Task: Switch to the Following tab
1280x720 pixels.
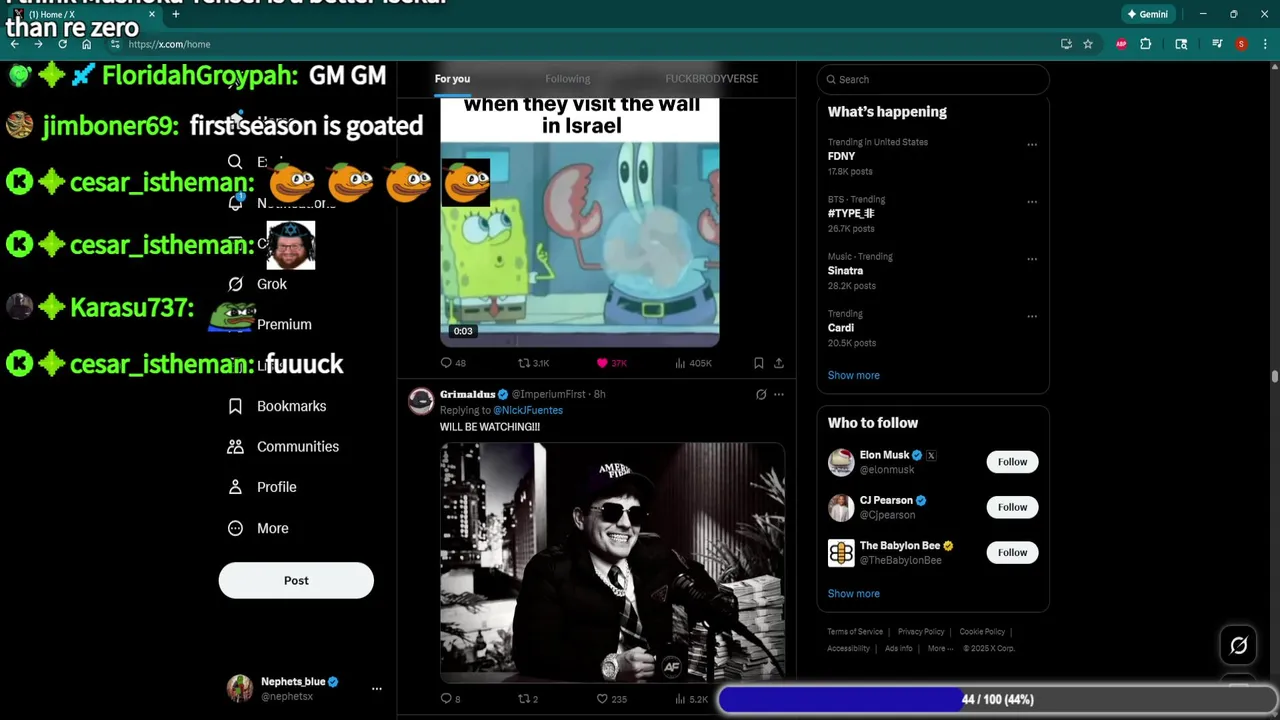Action: 567,79
